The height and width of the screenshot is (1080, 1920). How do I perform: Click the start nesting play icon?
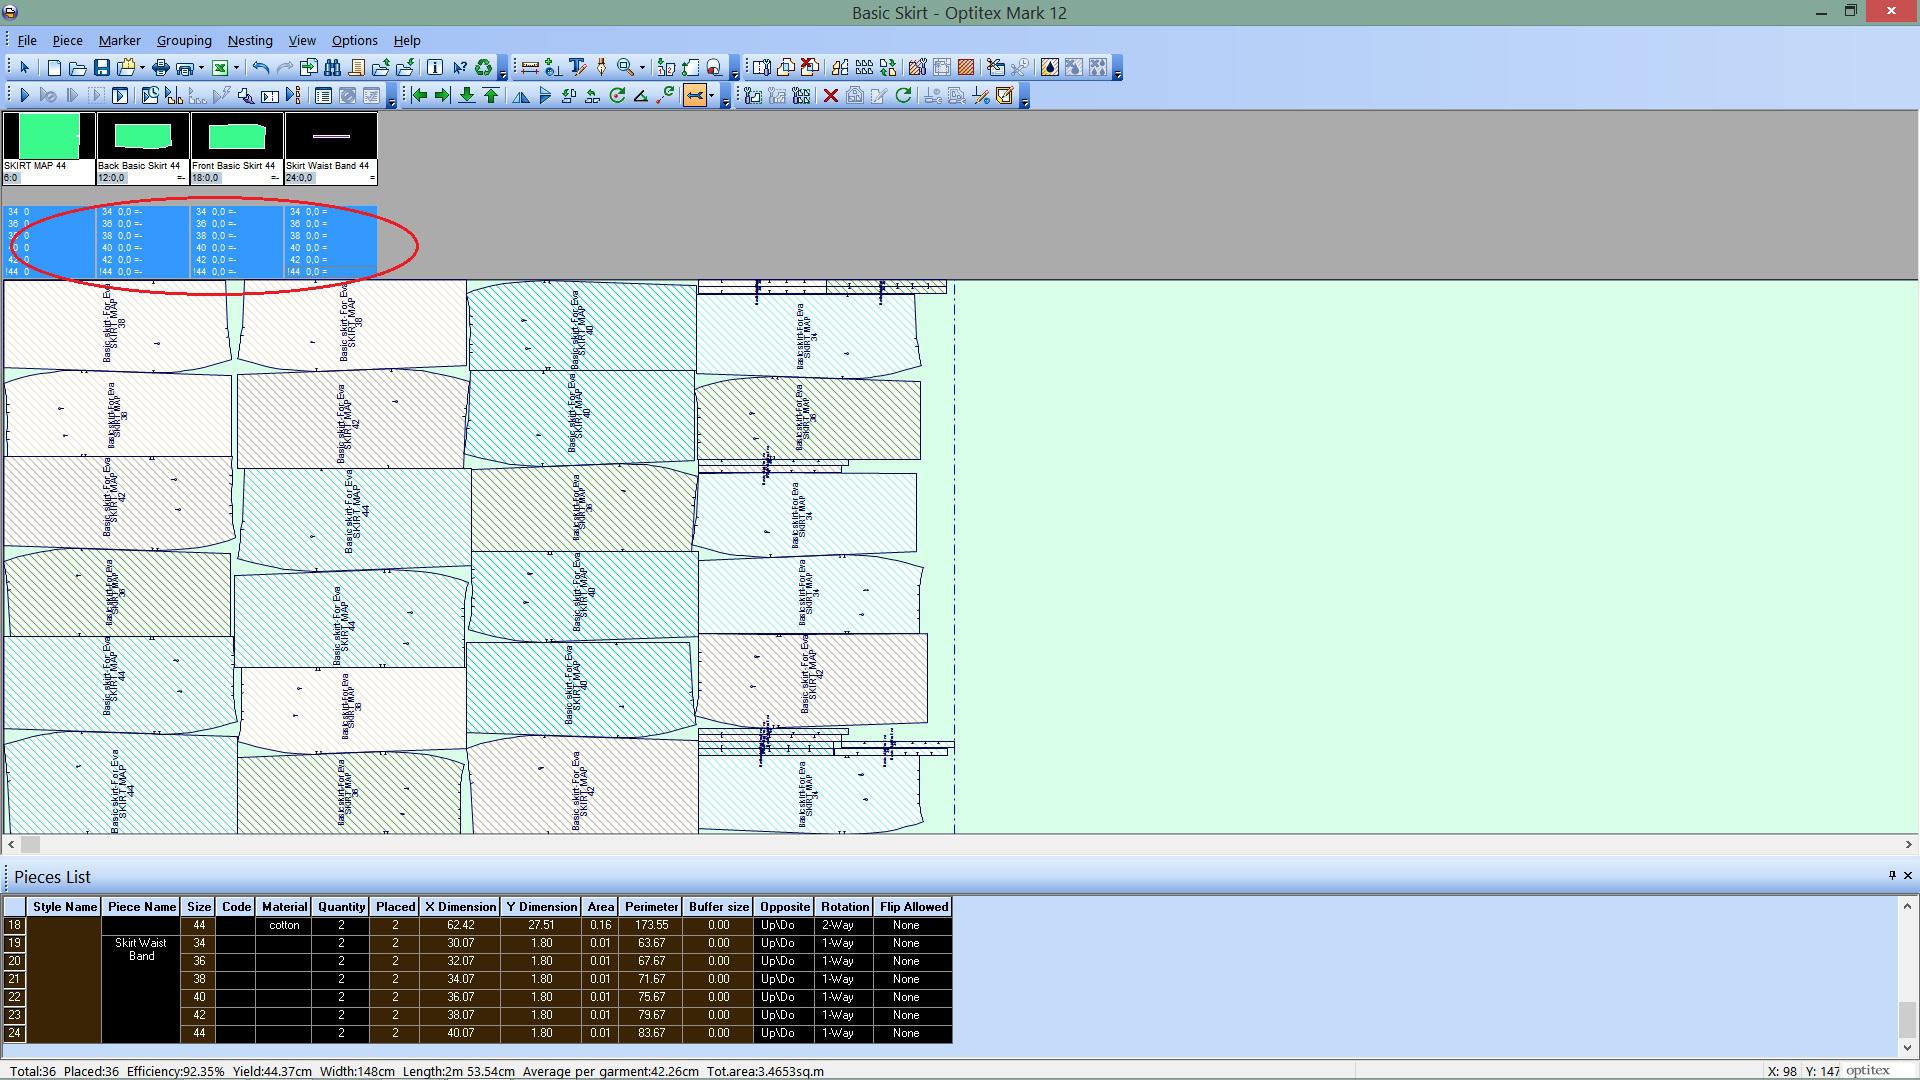coord(25,96)
